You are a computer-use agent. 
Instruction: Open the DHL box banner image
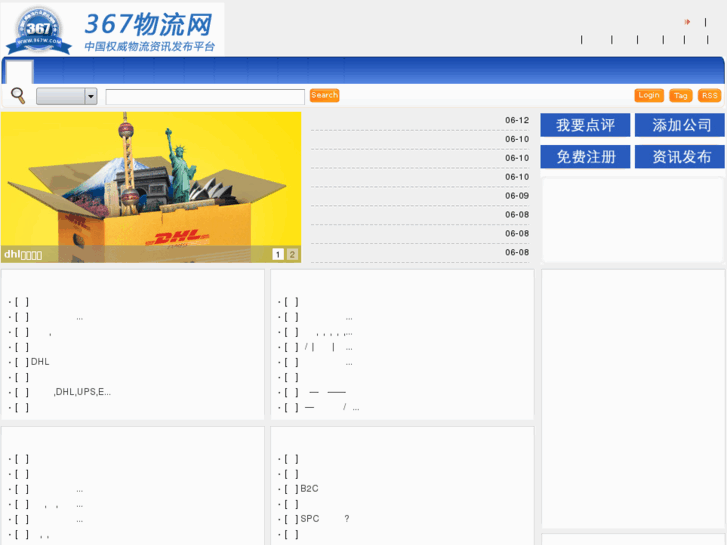(x=151, y=187)
